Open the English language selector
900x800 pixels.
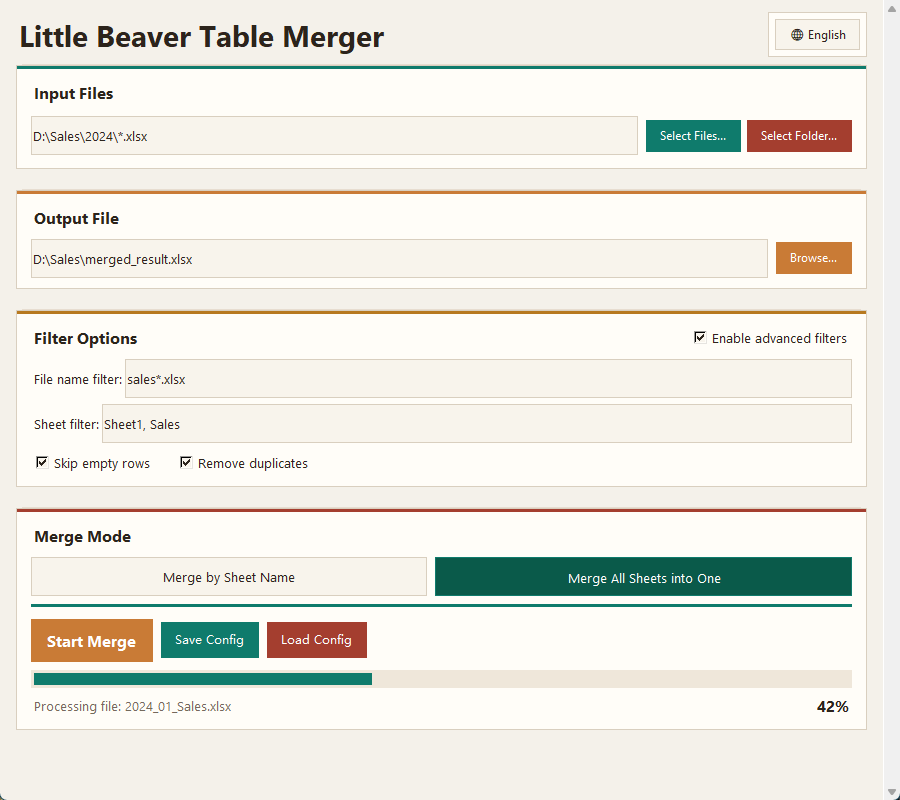coord(817,35)
